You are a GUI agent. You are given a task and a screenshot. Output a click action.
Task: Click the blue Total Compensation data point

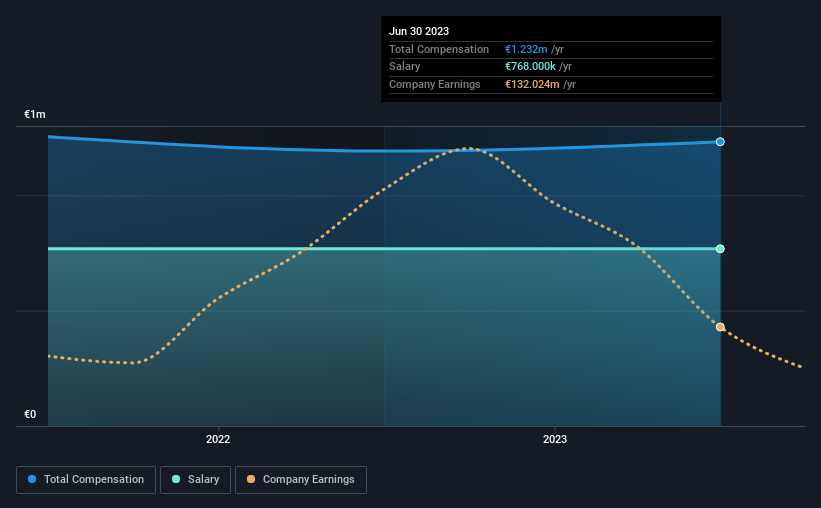[720, 142]
